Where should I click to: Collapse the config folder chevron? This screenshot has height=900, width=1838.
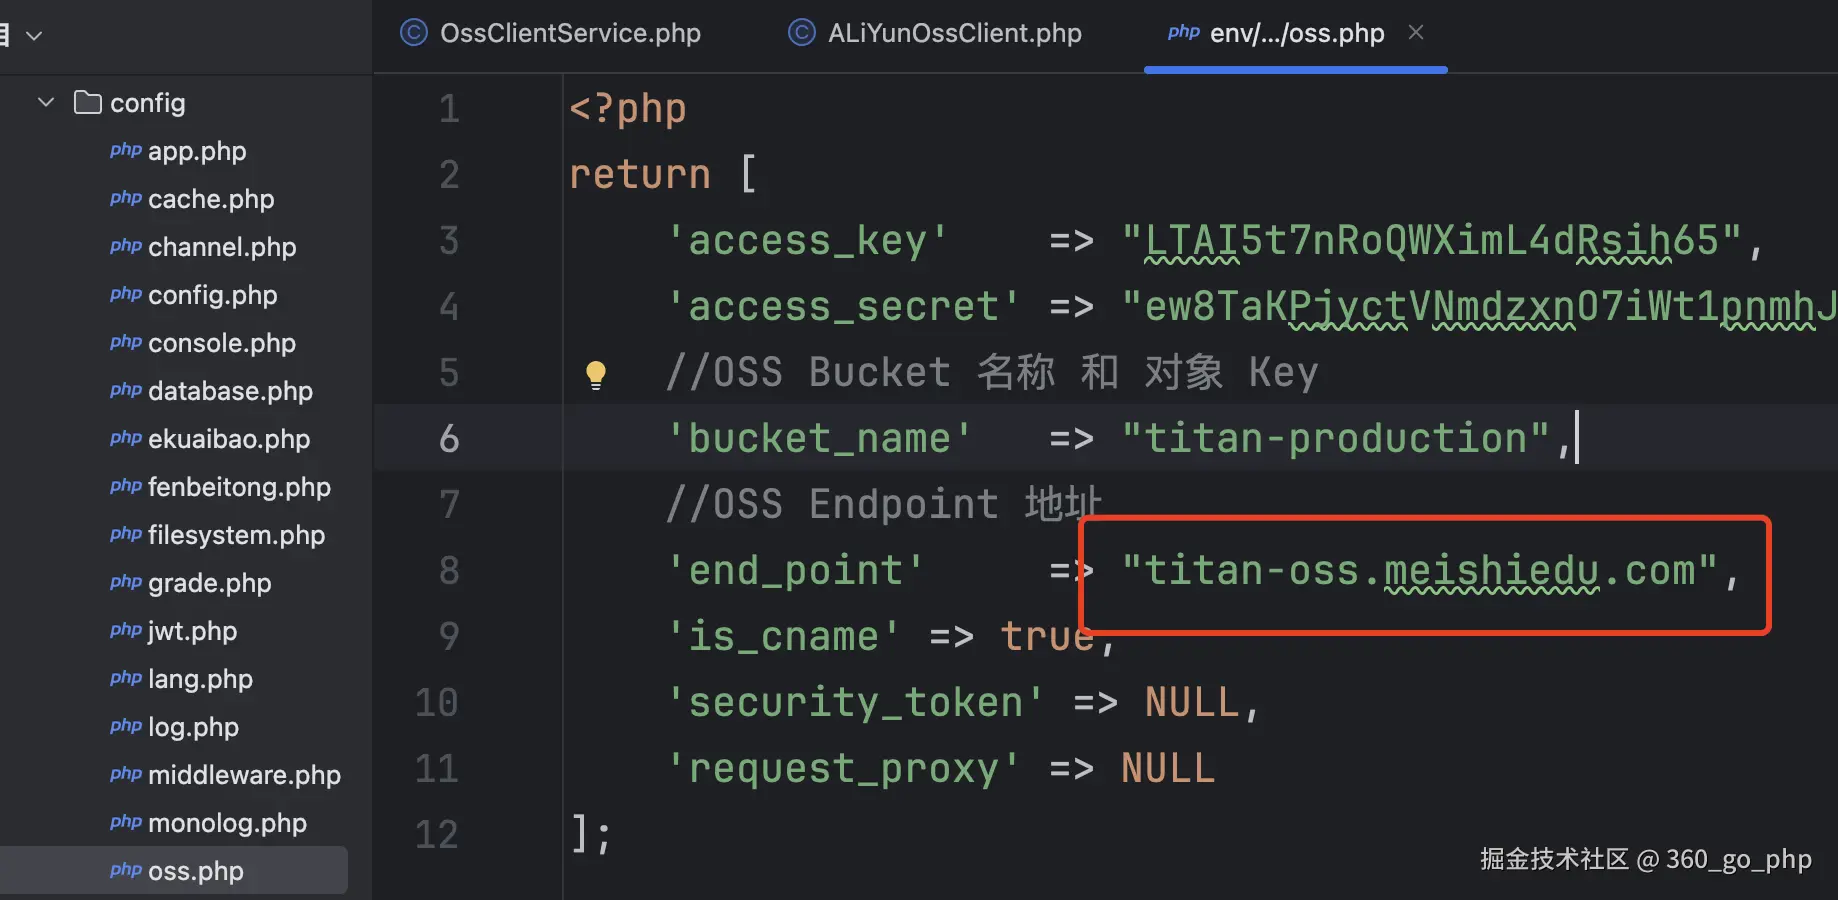(x=46, y=102)
